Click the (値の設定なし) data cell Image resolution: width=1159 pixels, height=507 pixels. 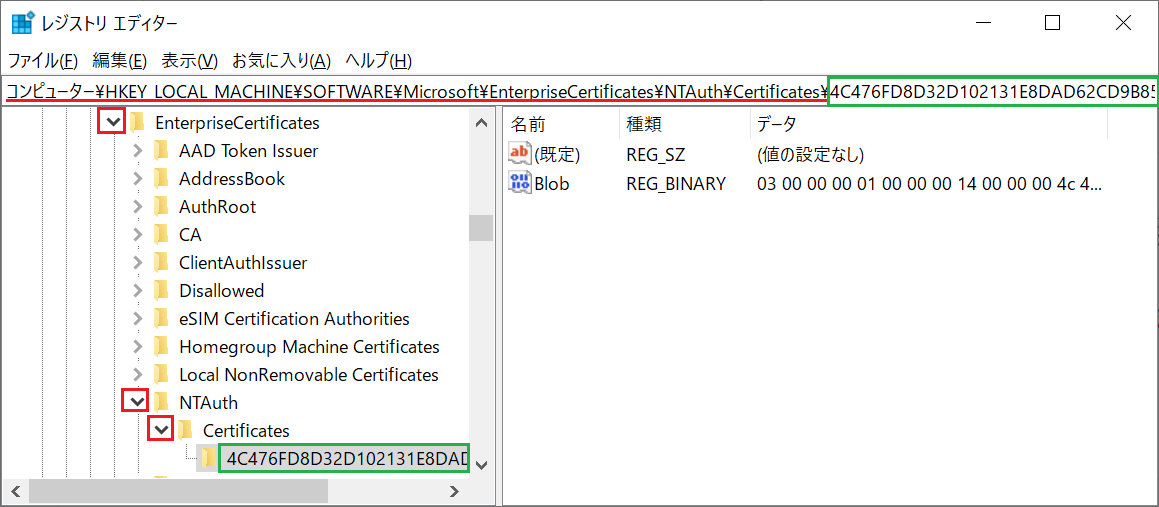point(811,155)
